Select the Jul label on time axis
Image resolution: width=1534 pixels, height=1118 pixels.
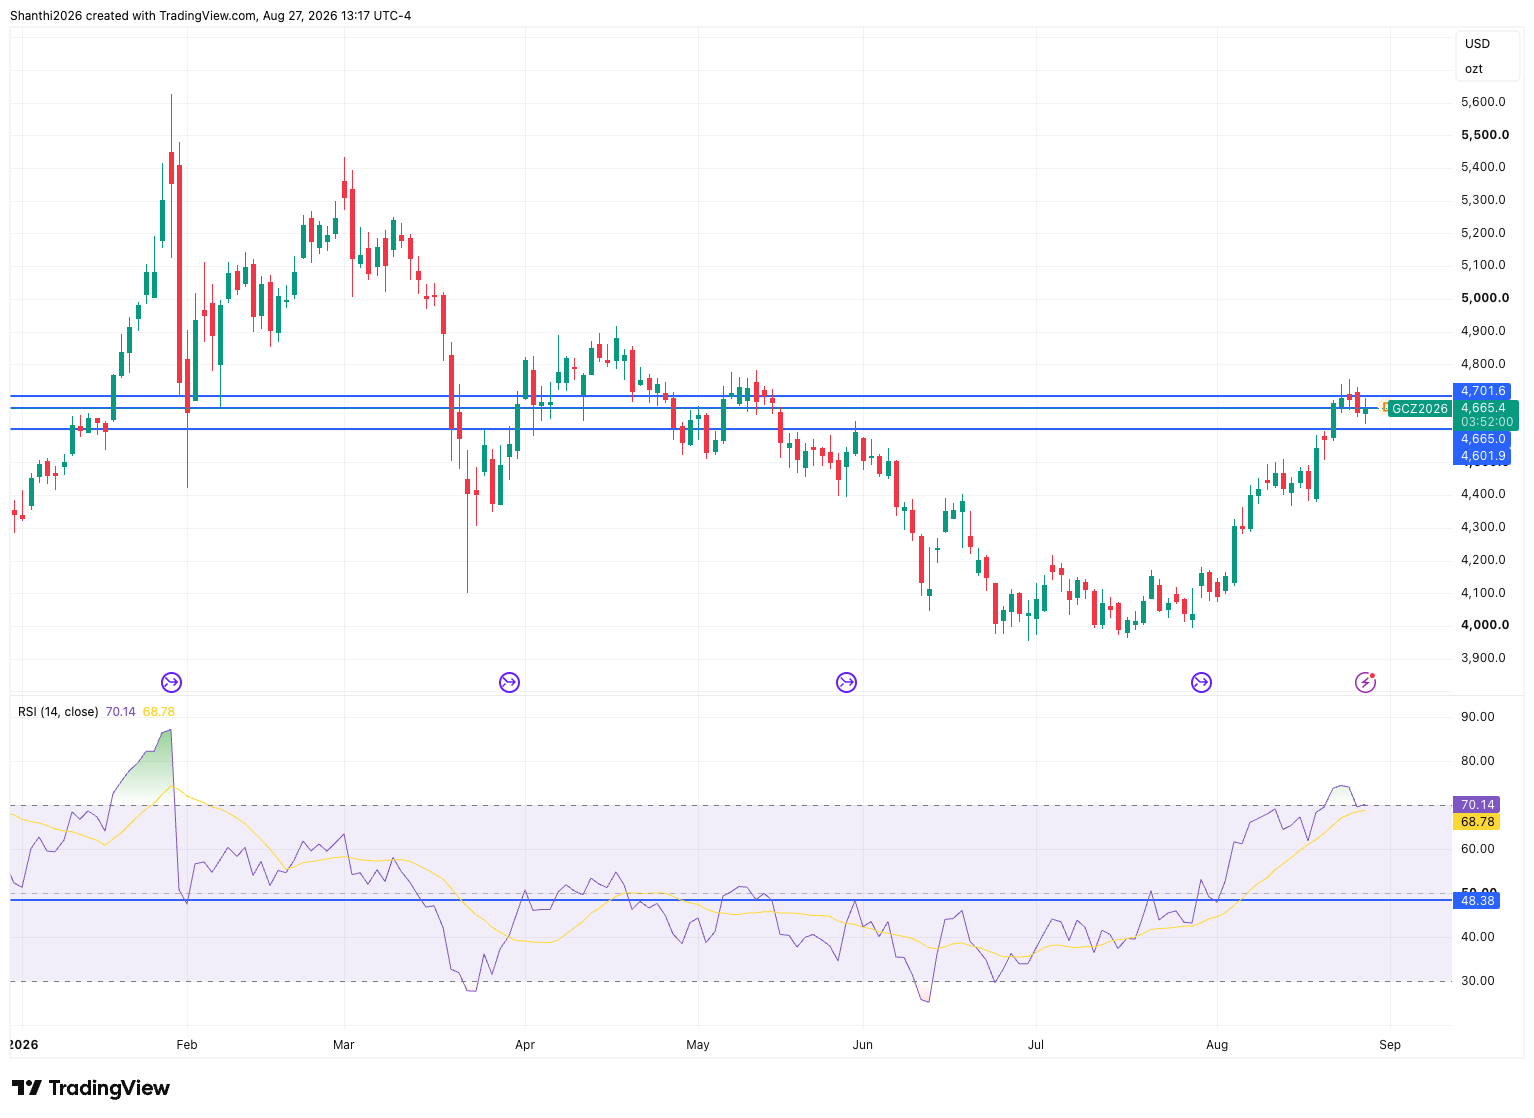point(1036,1045)
